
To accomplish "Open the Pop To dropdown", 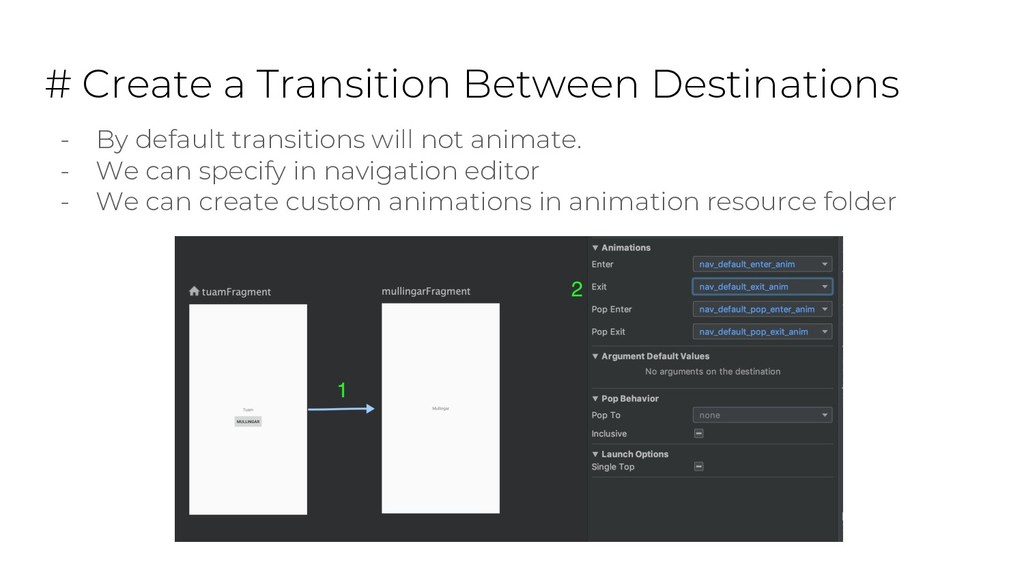I will 762,415.
